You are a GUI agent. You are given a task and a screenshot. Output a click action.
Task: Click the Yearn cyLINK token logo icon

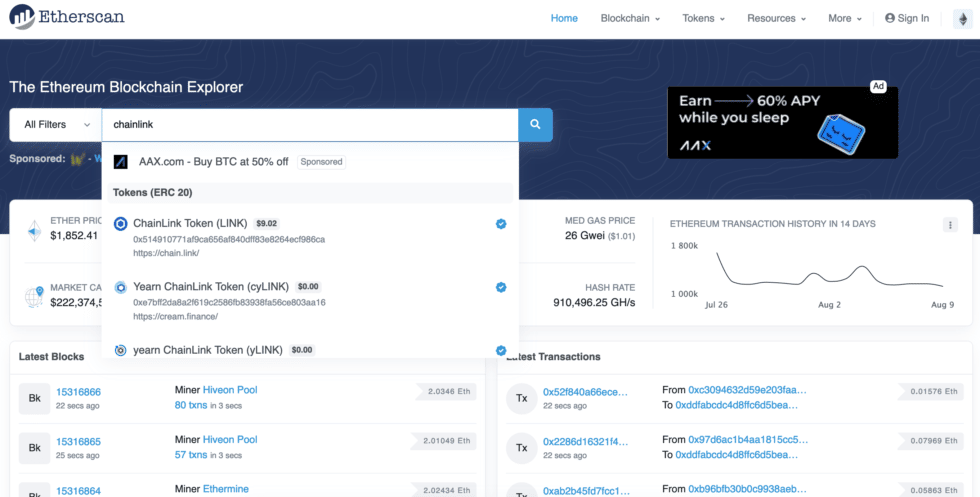pyautogui.click(x=121, y=287)
